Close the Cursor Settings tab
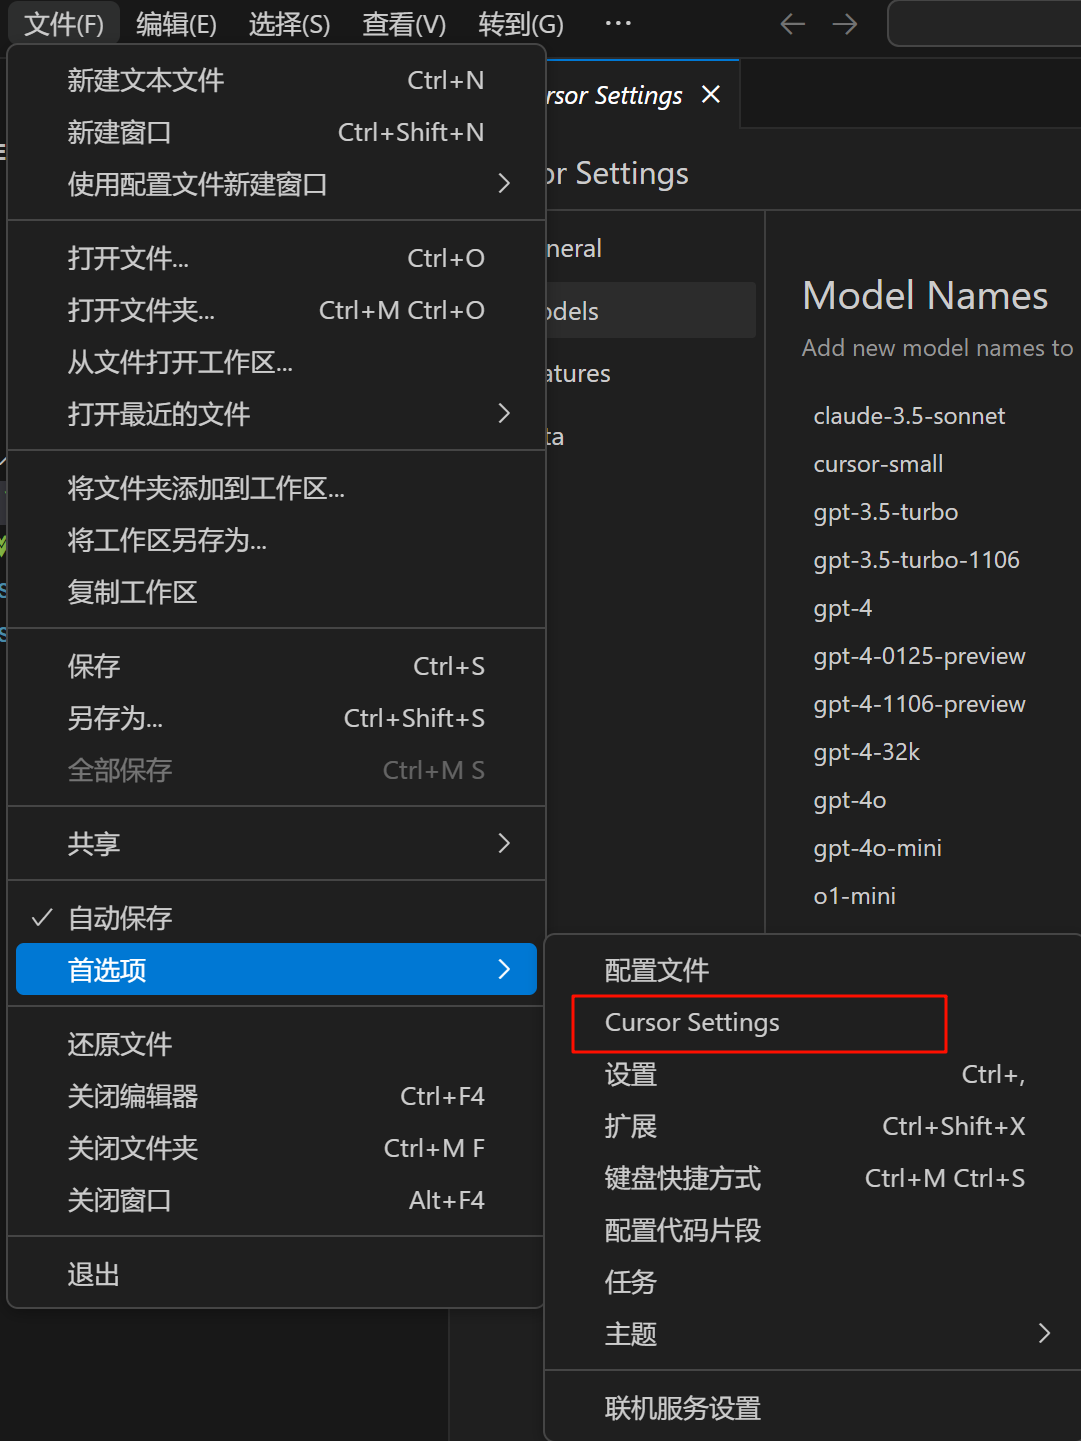 pyautogui.click(x=711, y=94)
